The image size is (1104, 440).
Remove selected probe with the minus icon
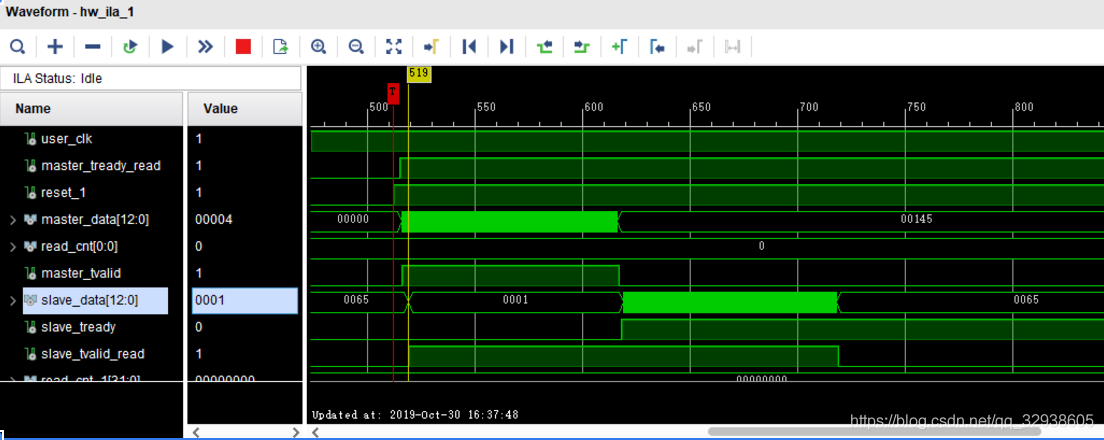92,47
